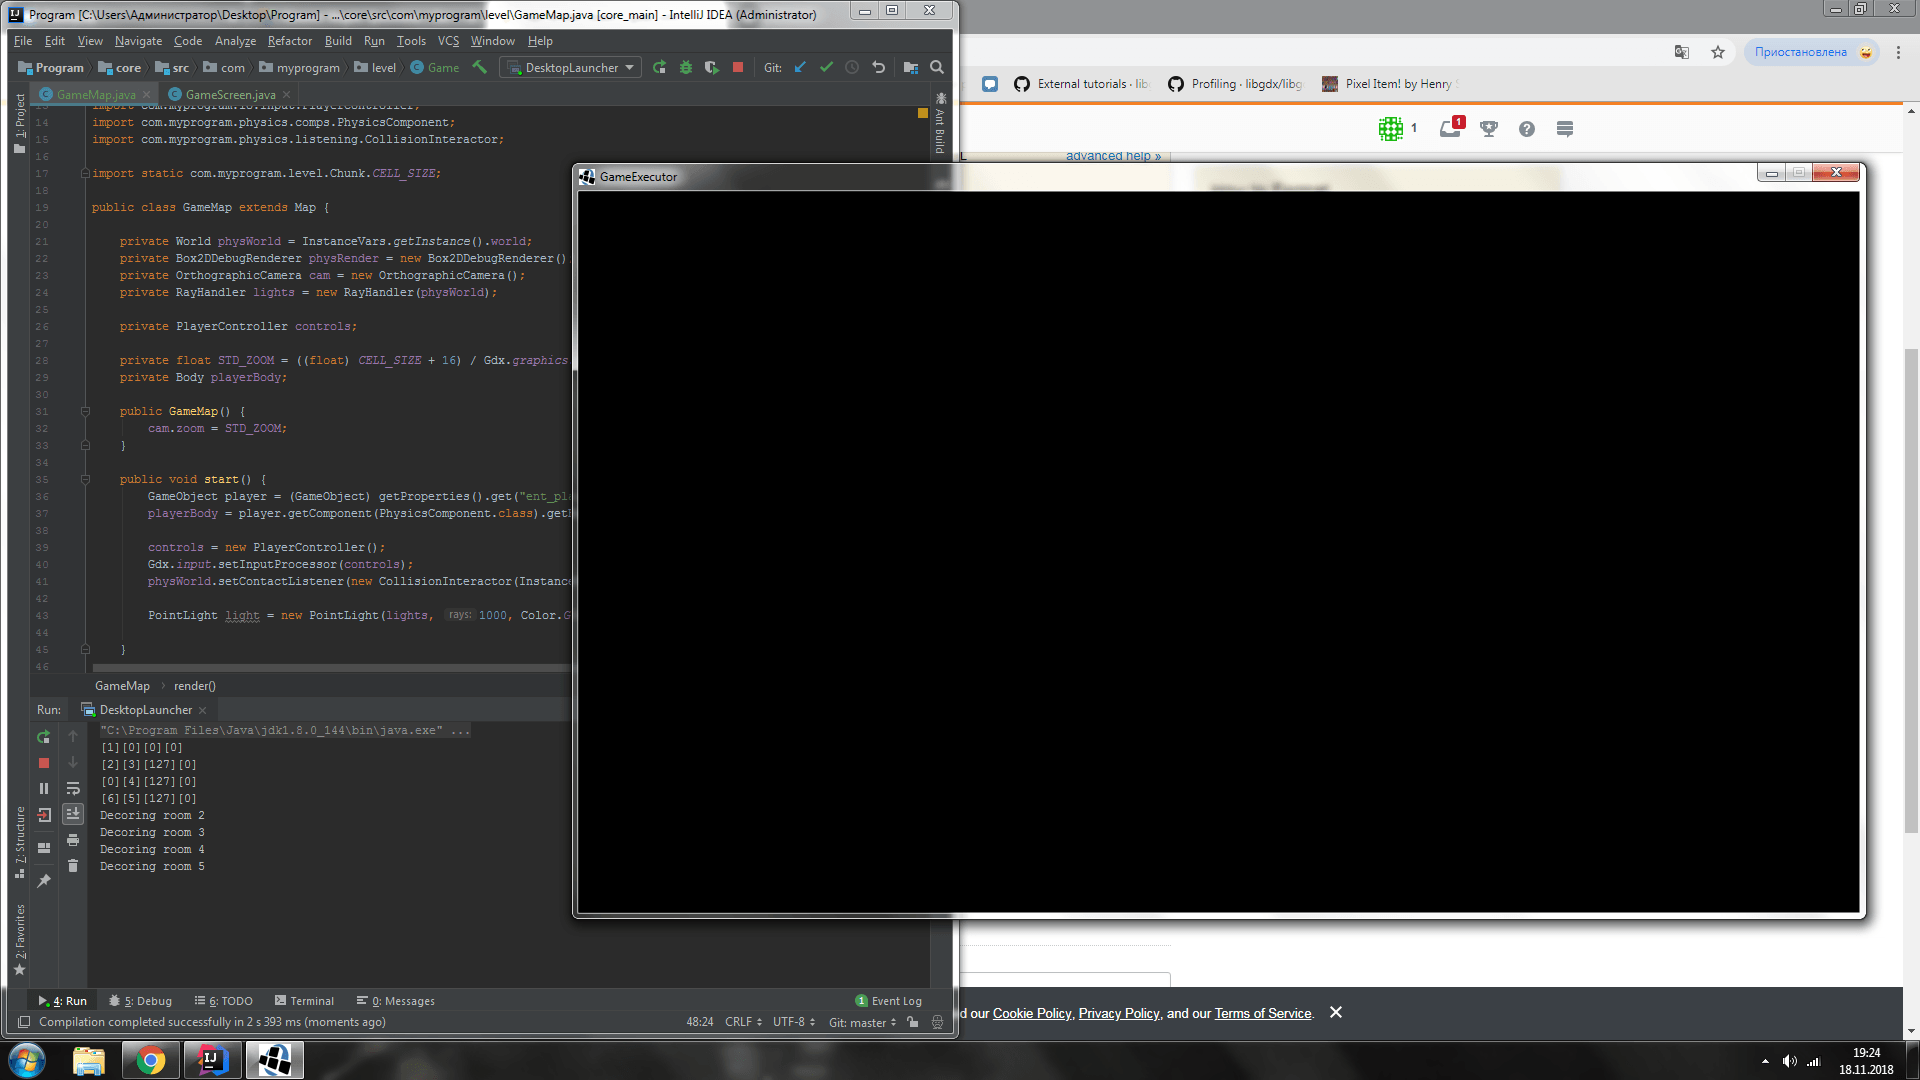This screenshot has width=1920, height=1080.
Task: Run DesktopLauncher with coverage
Action: [711, 67]
